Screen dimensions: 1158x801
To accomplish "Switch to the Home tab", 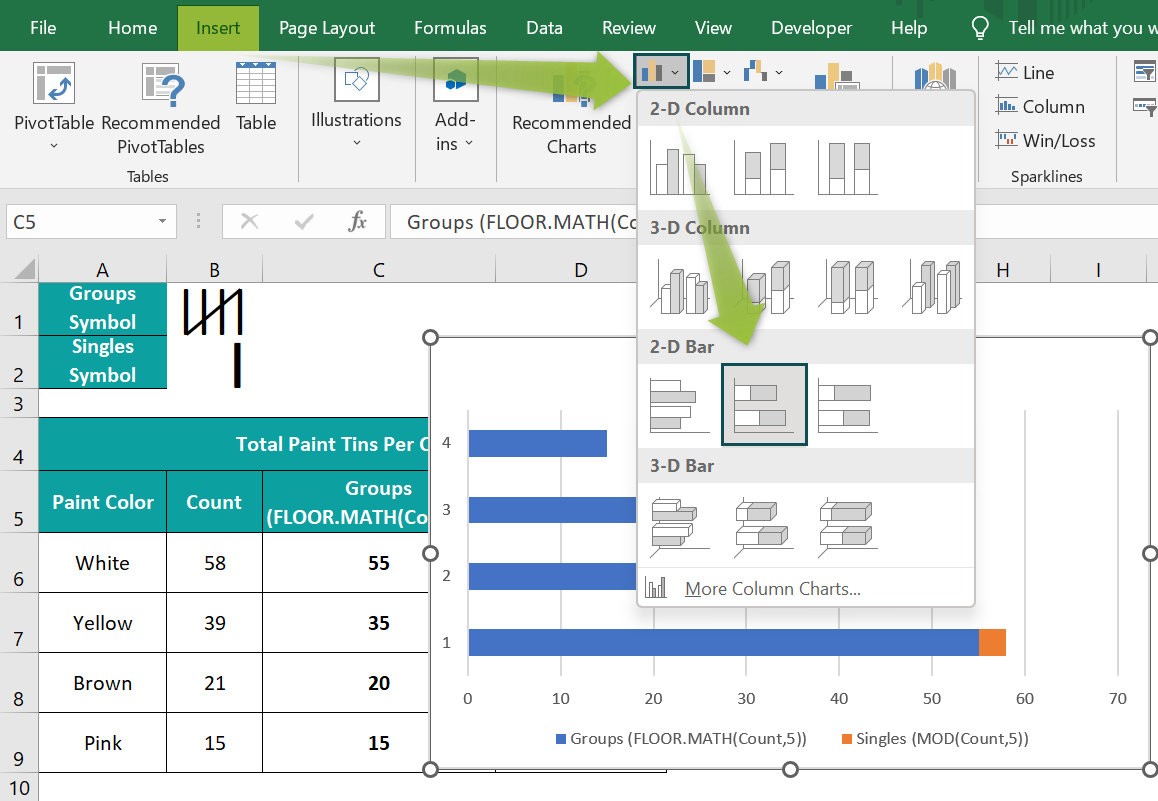I will click(132, 28).
